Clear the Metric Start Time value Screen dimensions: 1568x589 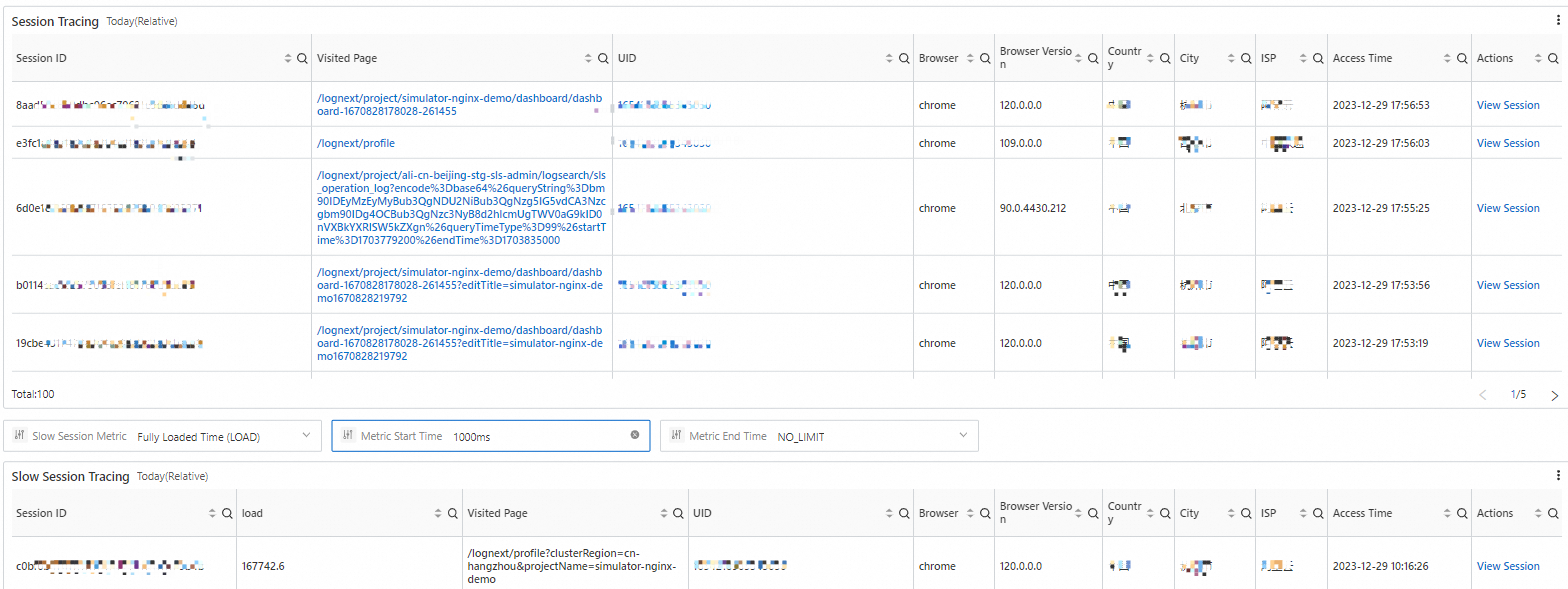tap(634, 435)
